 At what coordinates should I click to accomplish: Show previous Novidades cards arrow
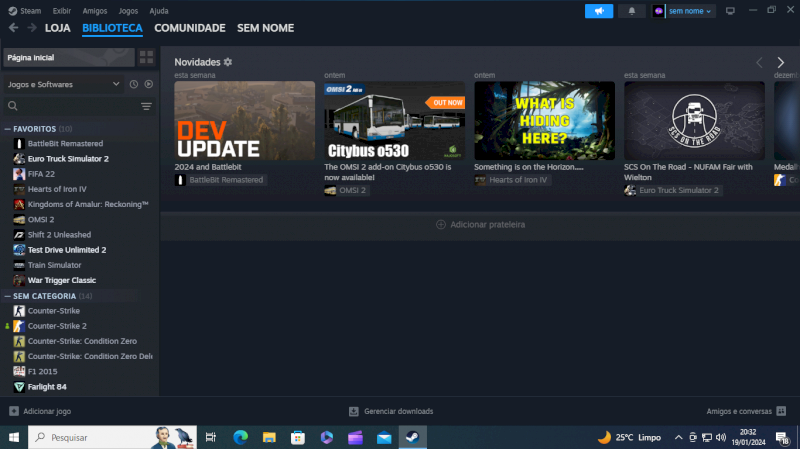[x=759, y=62]
